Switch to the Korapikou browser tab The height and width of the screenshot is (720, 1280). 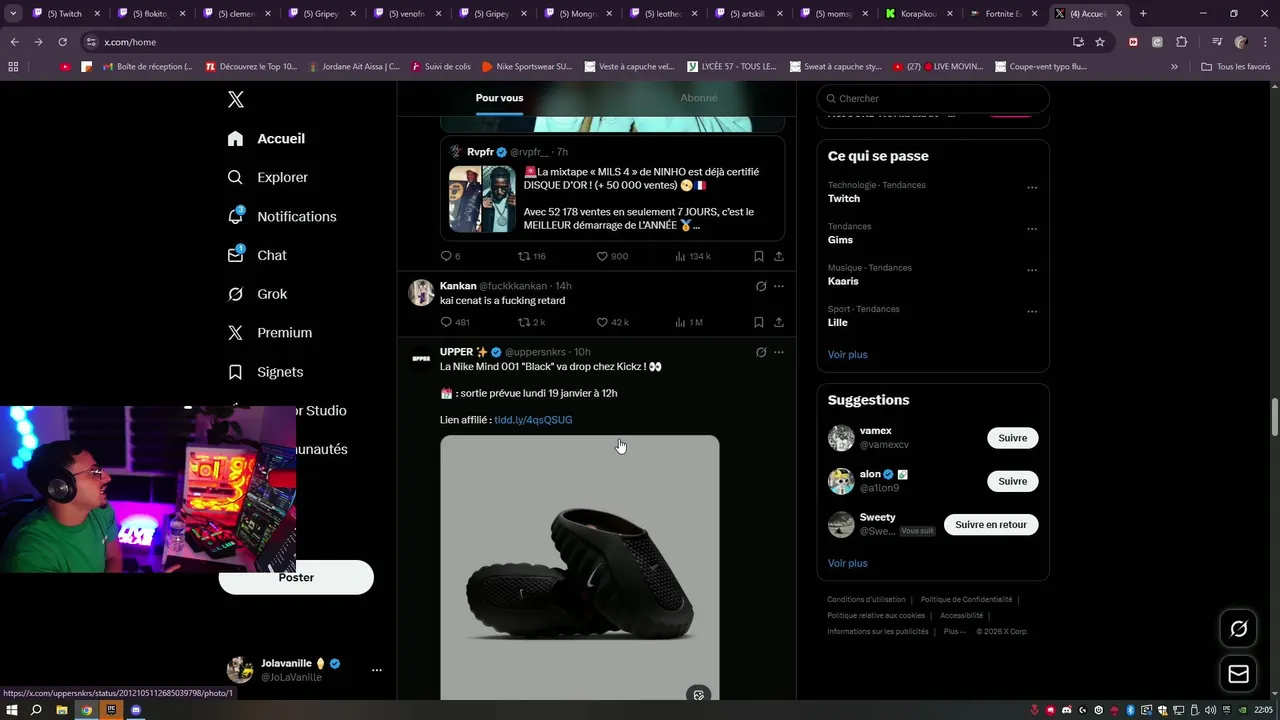pos(918,14)
